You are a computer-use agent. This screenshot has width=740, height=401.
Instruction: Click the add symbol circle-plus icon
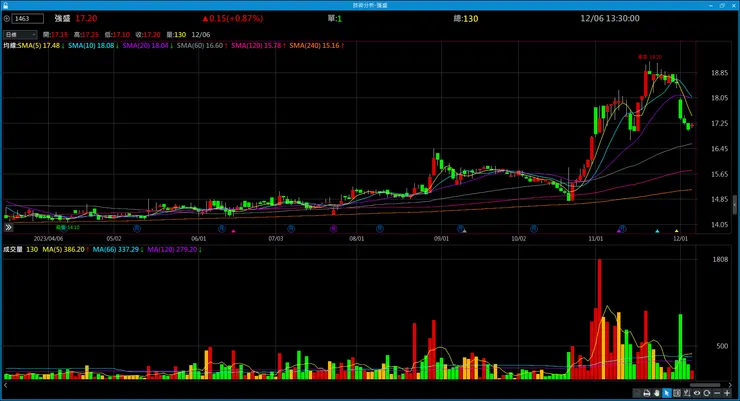(x=7, y=19)
